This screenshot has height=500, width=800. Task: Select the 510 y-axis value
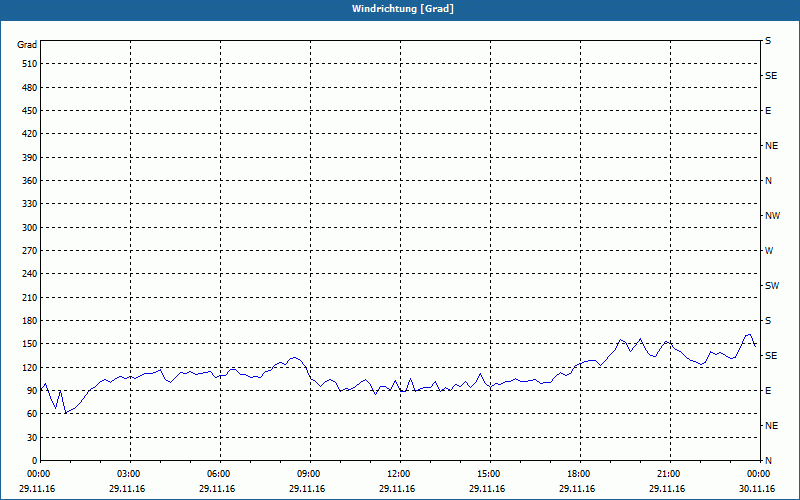coord(30,64)
